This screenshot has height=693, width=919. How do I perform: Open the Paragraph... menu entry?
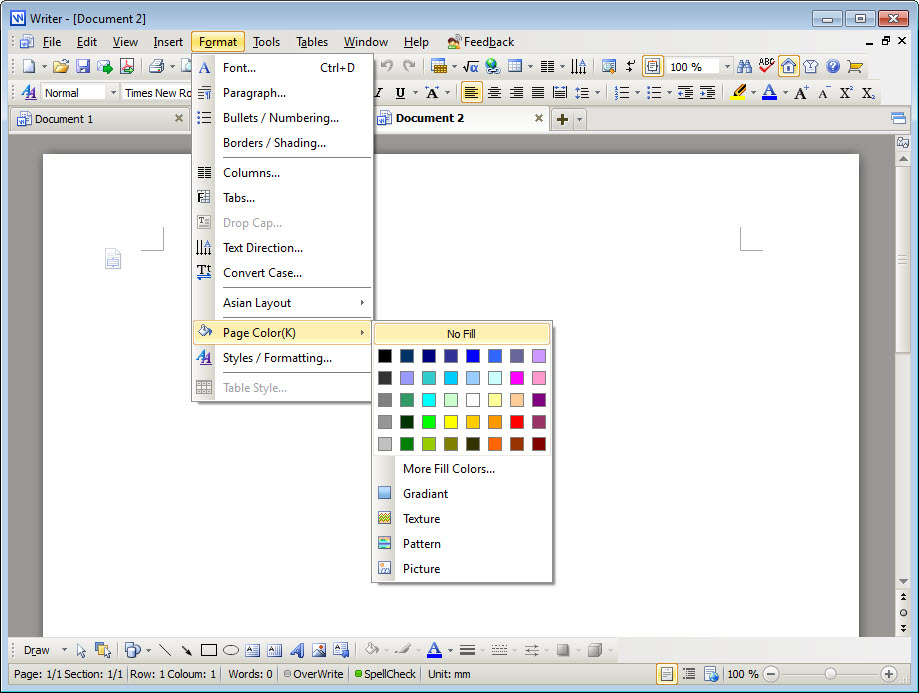point(254,93)
